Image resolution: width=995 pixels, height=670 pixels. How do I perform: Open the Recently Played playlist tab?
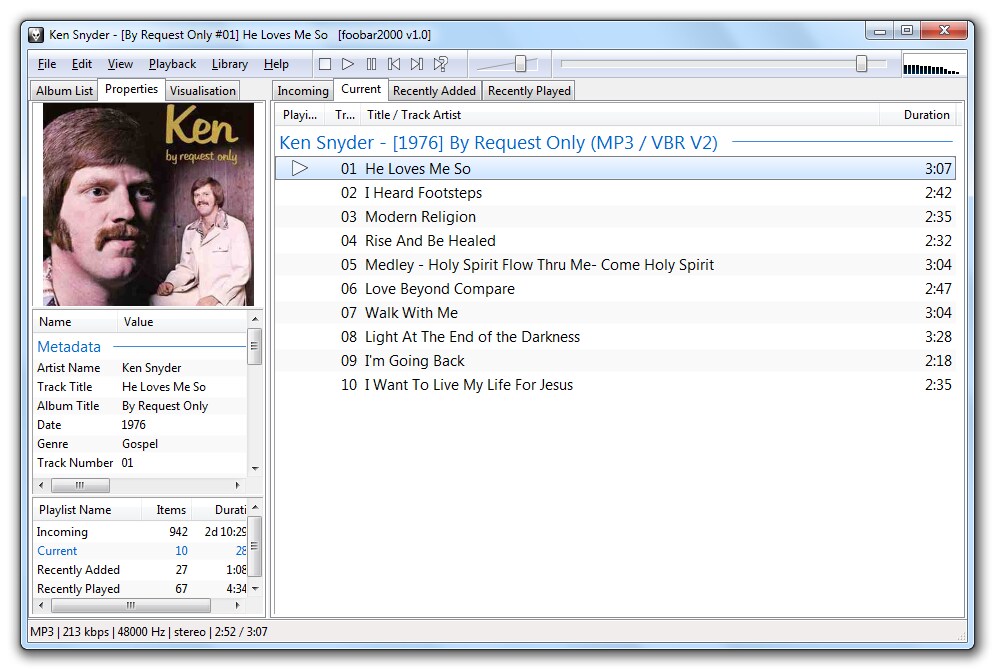(x=529, y=91)
